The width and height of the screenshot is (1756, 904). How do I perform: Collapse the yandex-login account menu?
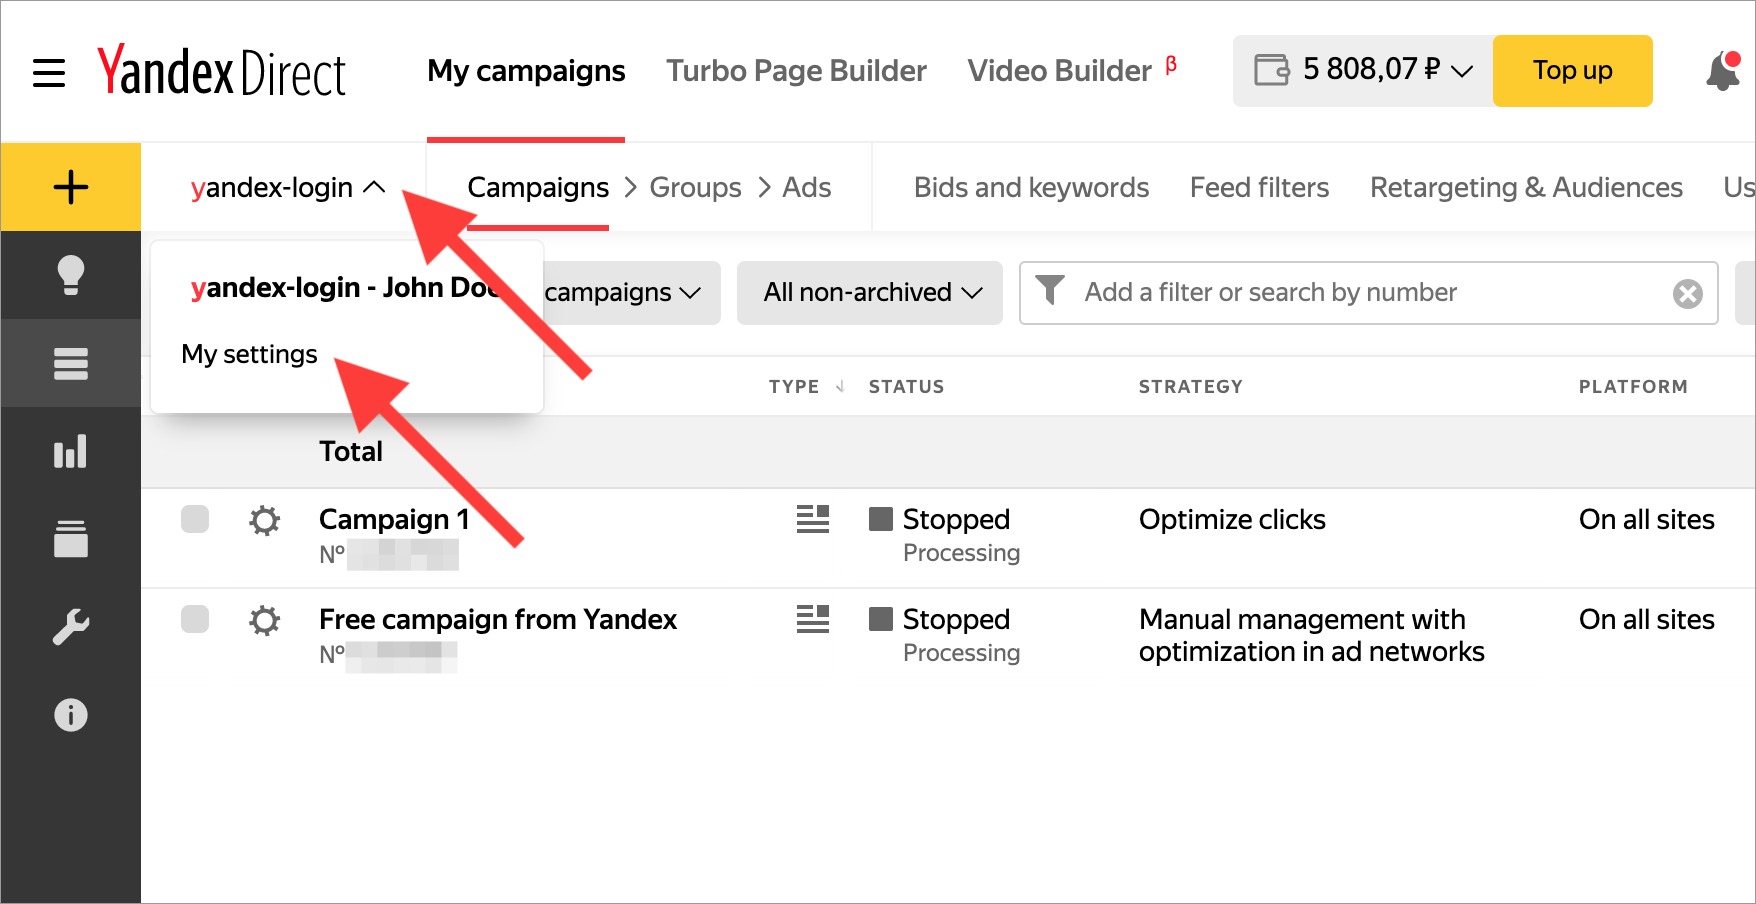[x=287, y=188]
